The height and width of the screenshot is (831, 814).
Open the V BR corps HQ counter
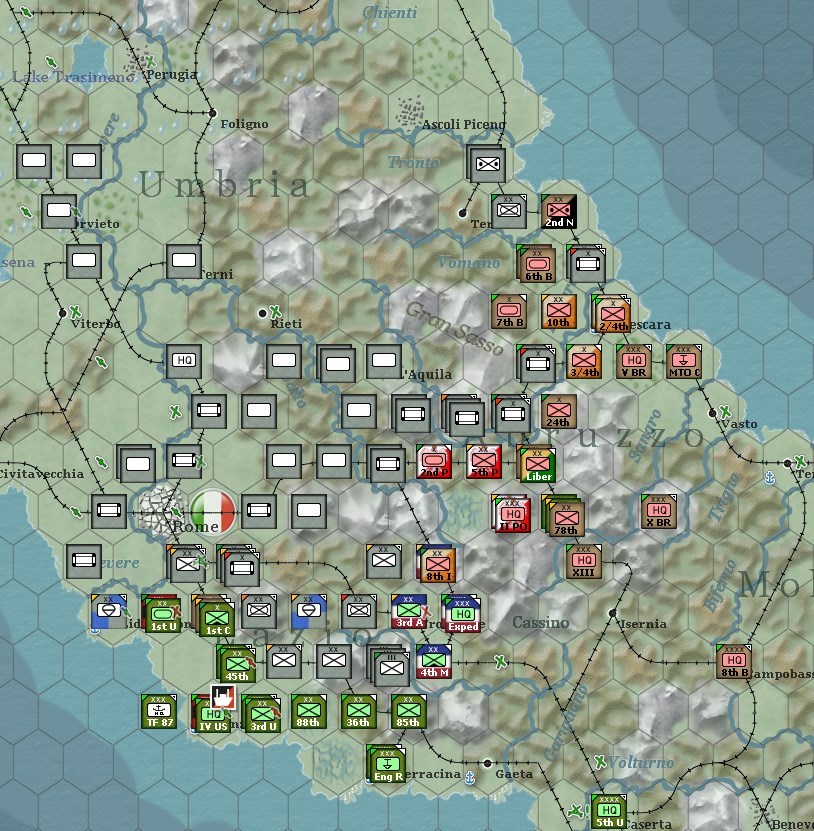pos(634,361)
